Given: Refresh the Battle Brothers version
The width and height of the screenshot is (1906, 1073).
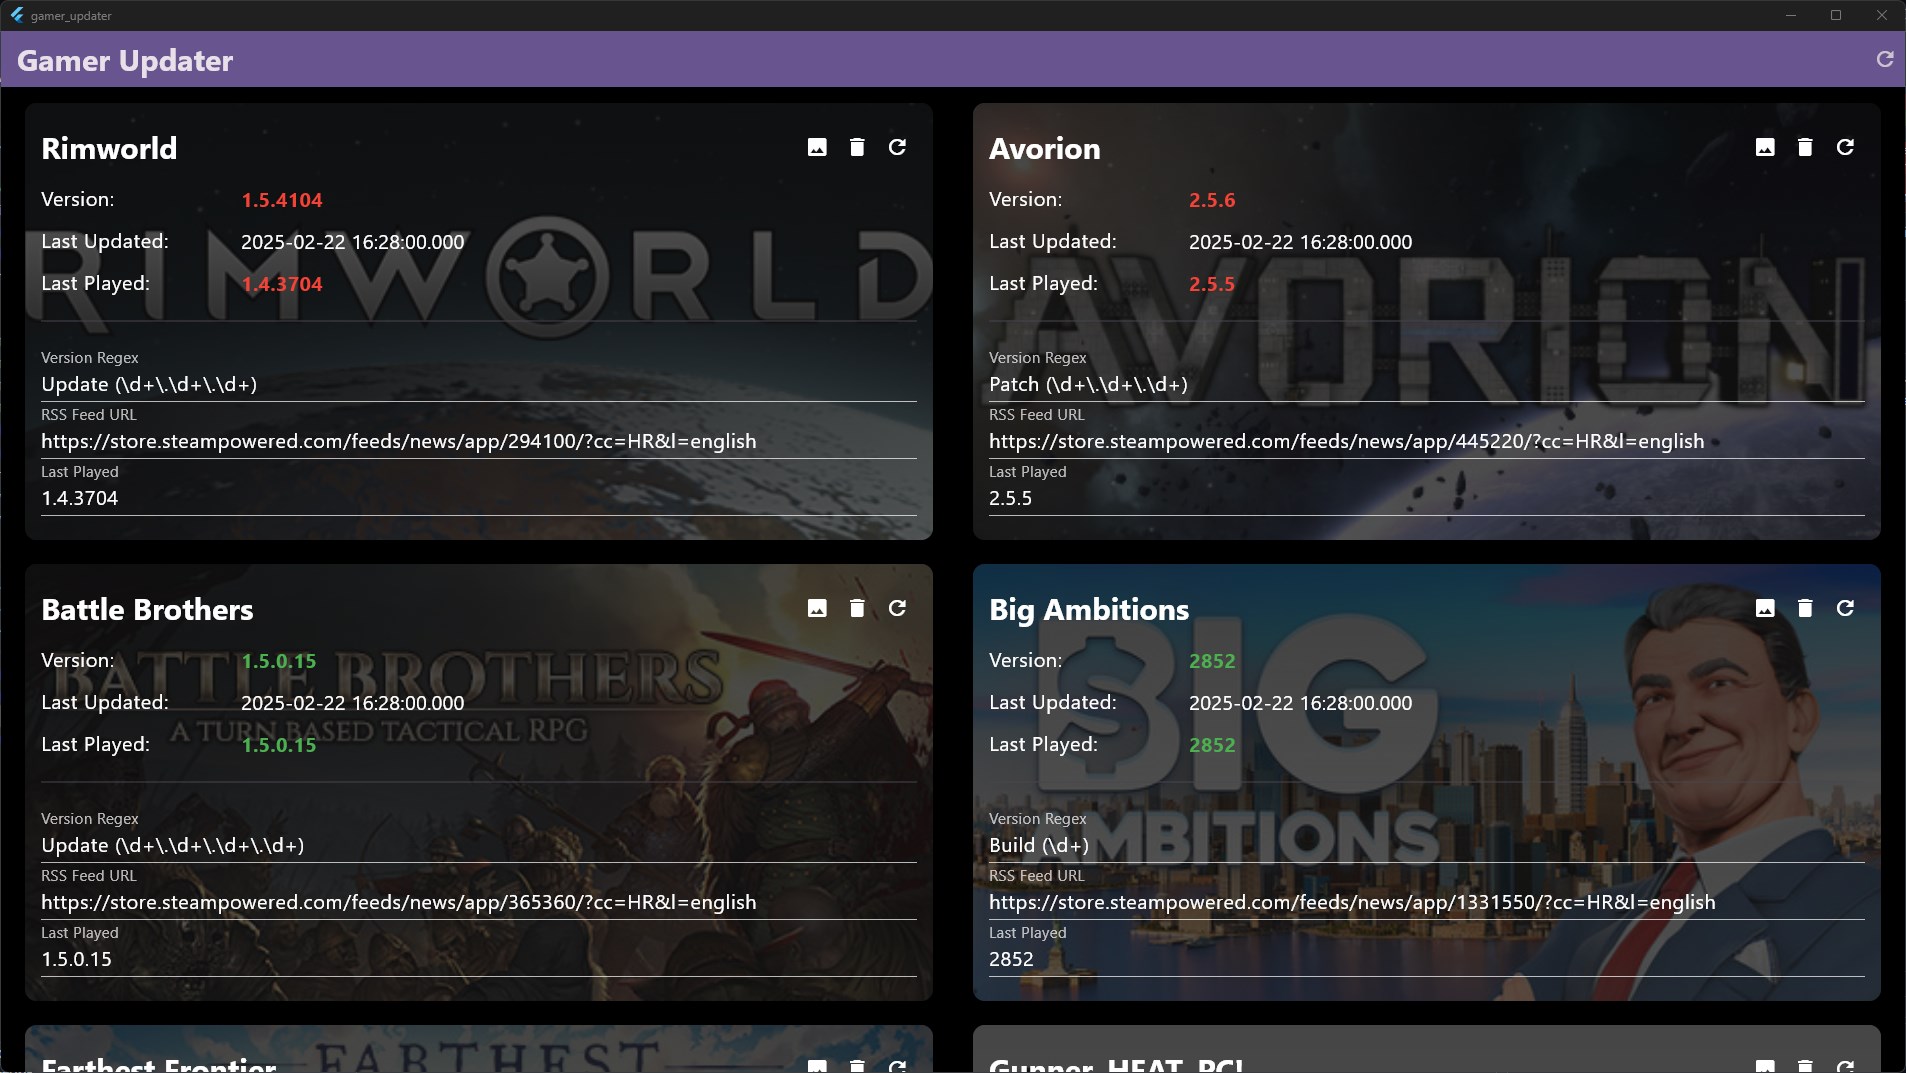Looking at the screenshot, I should 897,609.
